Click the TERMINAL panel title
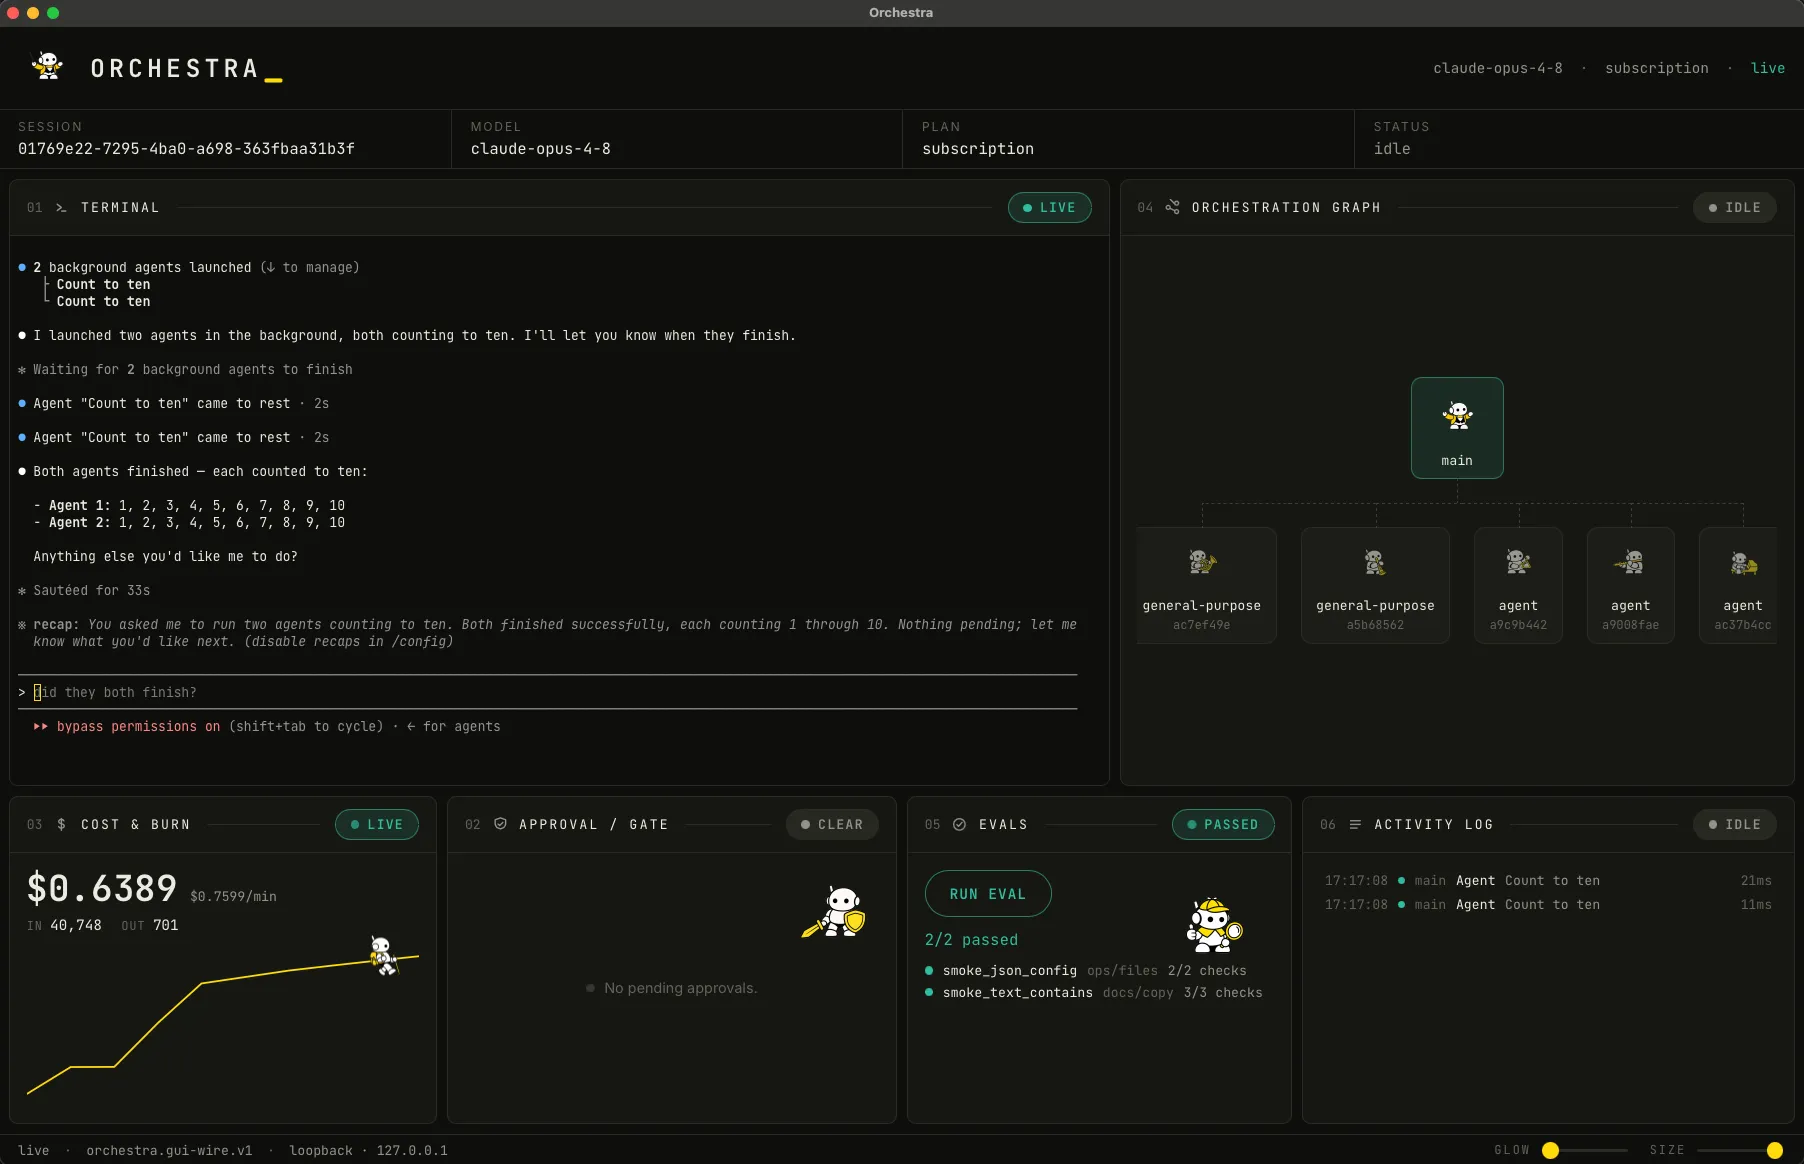This screenshot has height=1164, width=1804. tap(120, 208)
